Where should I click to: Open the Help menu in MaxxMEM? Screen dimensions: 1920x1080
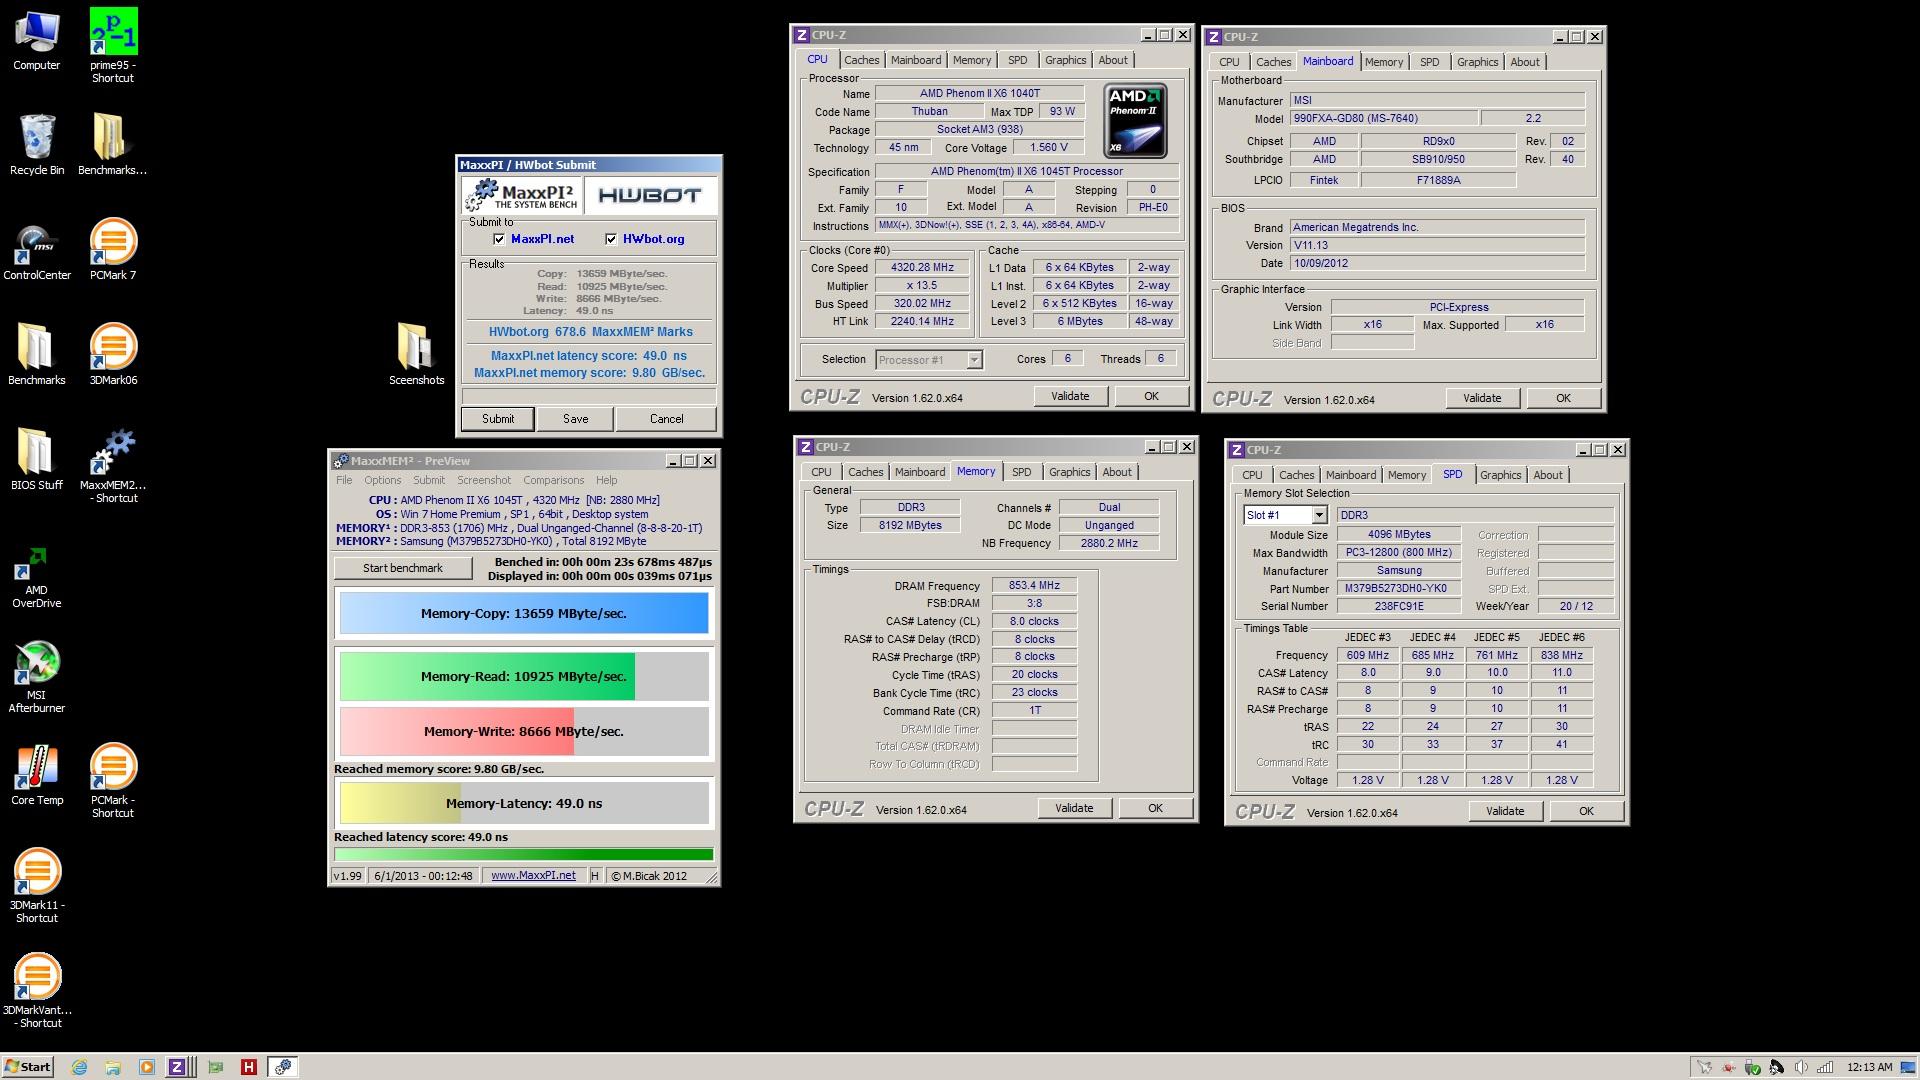point(606,480)
